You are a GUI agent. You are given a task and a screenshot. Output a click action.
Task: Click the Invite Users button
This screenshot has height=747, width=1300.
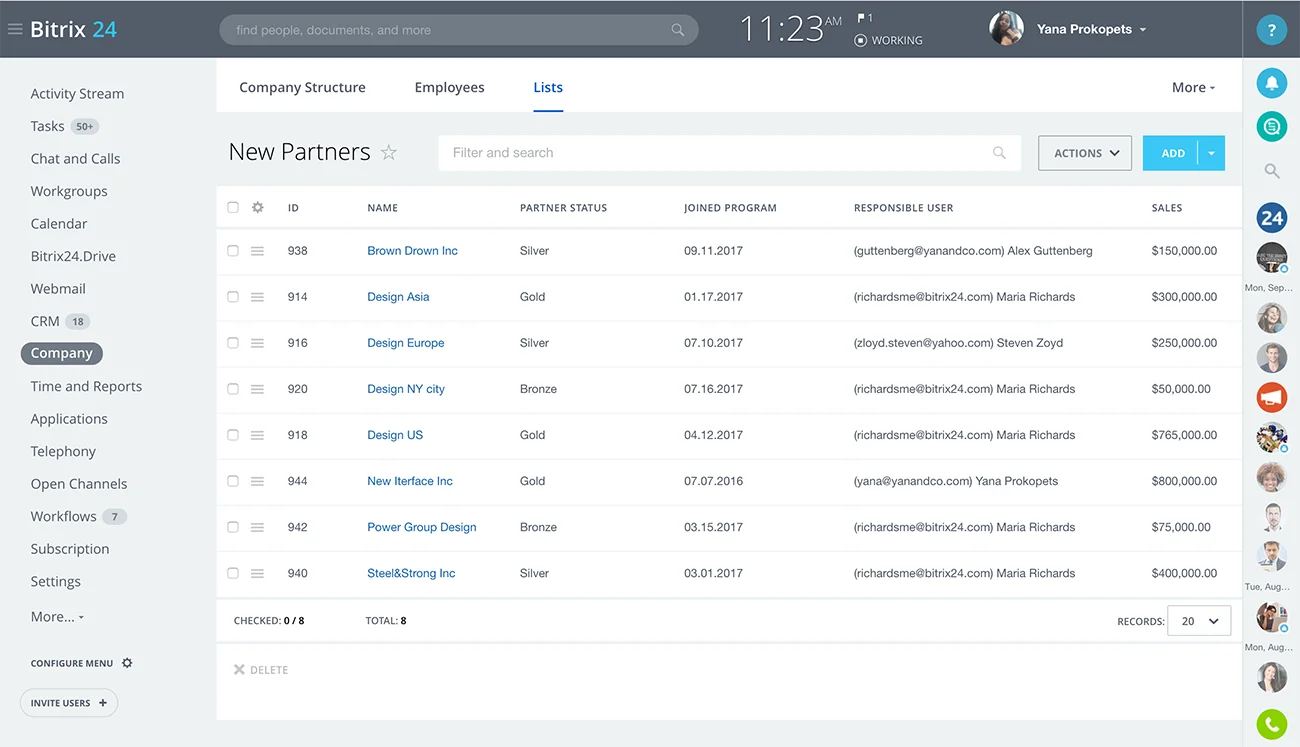[x=69, y=703]
